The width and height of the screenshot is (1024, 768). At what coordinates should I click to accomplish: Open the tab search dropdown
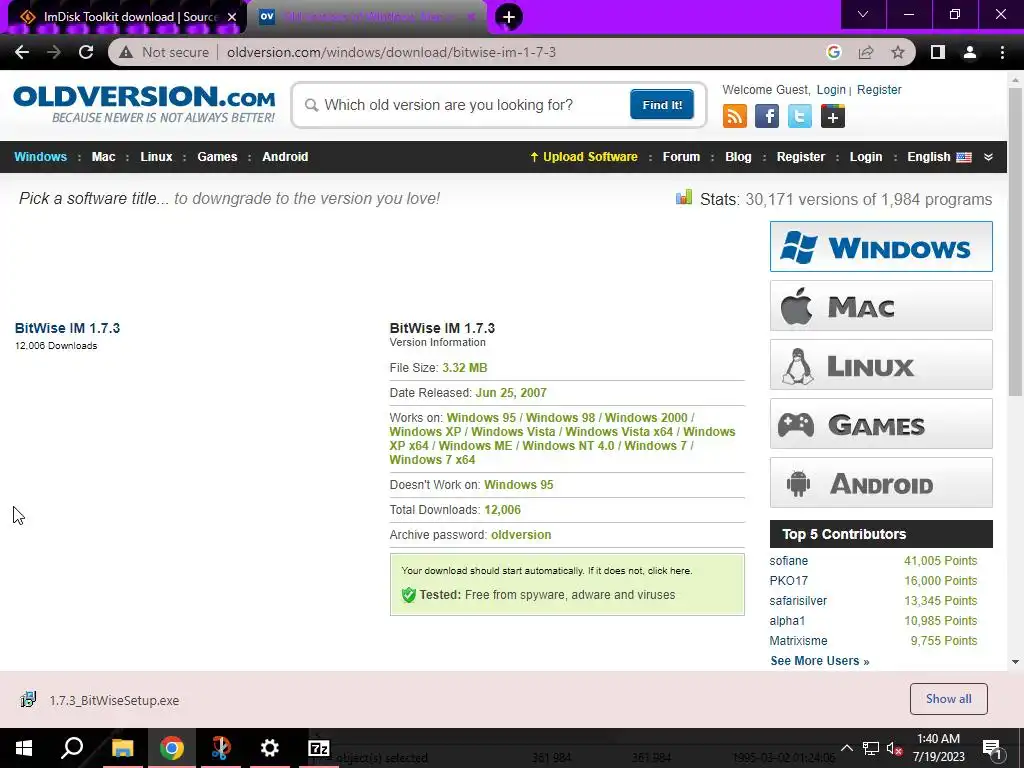(x=863, y=14)
